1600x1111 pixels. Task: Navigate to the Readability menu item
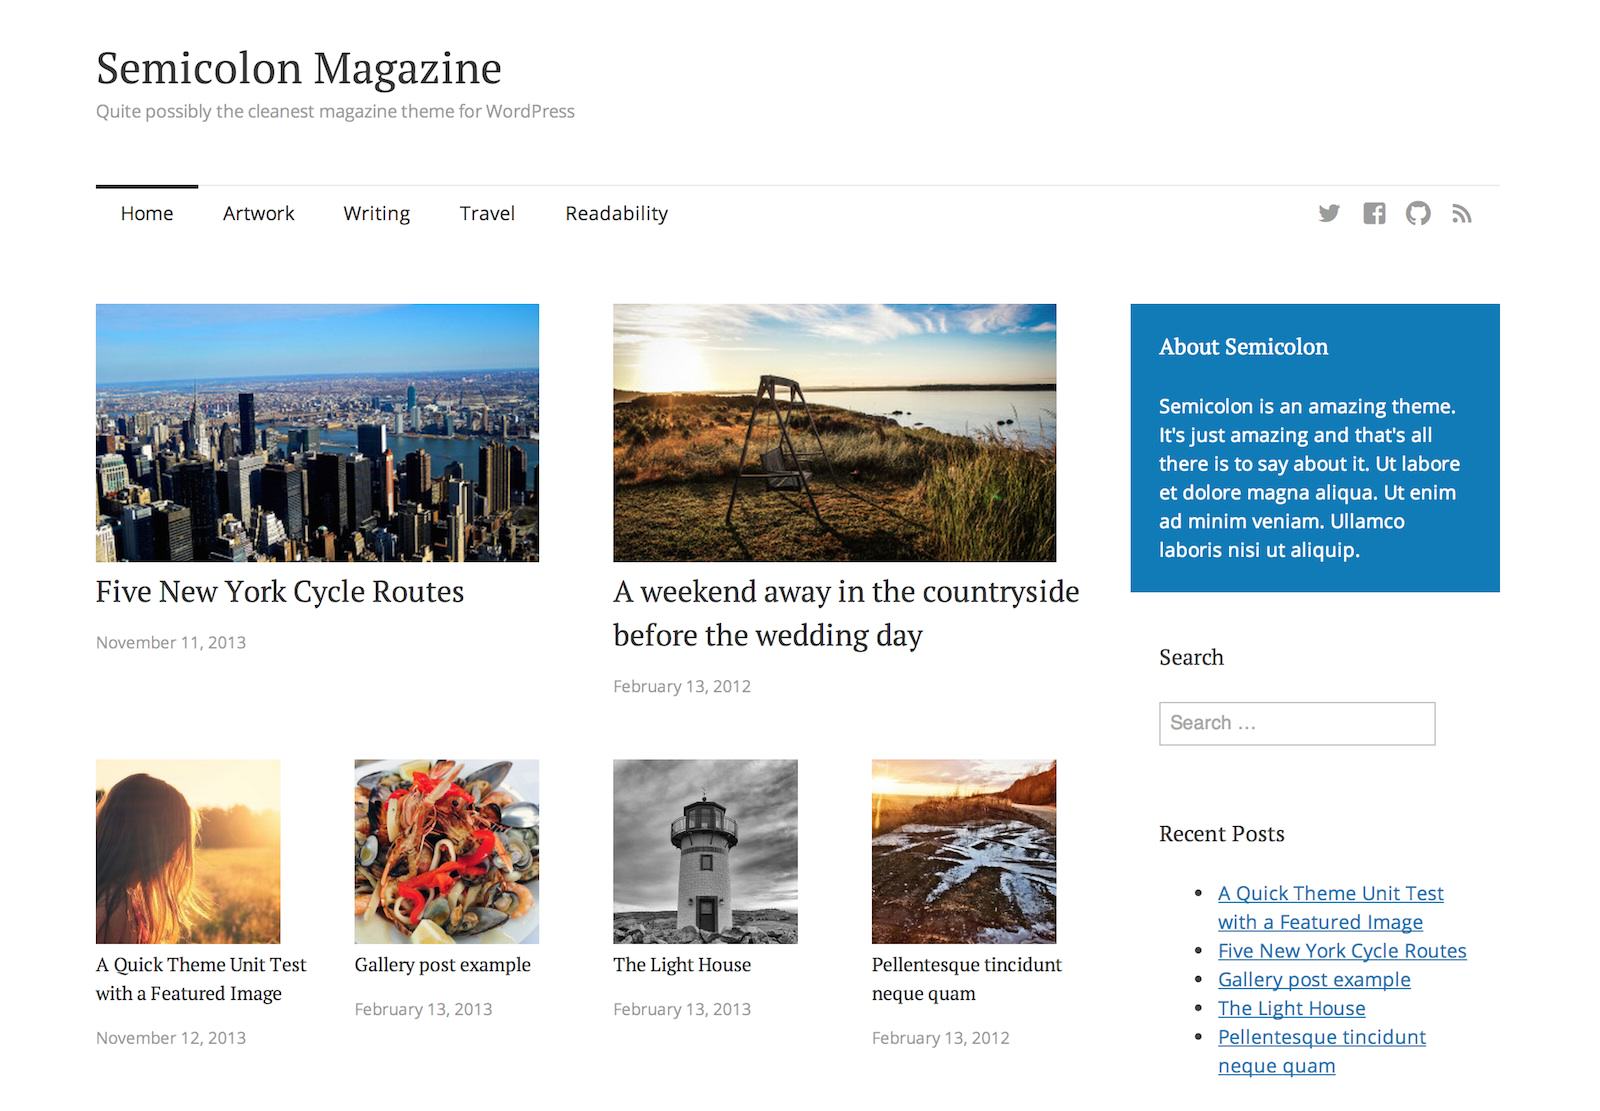pyautogui.click(x=616, y=213)
